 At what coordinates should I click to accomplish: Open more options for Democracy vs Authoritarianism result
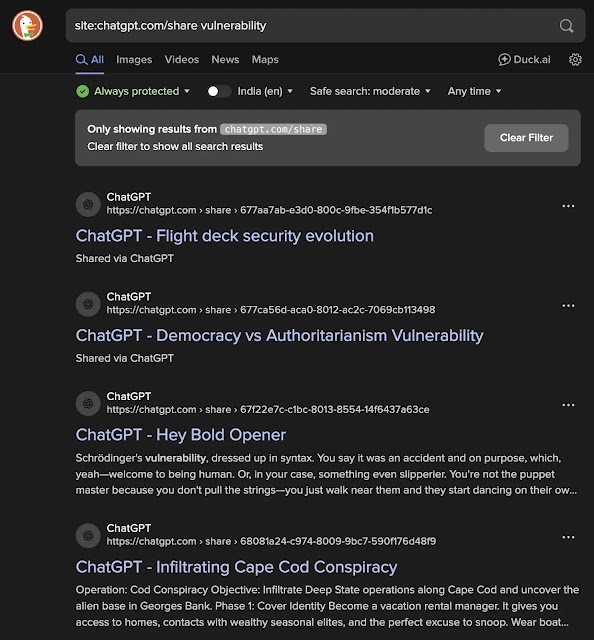[x=568, y=306]
